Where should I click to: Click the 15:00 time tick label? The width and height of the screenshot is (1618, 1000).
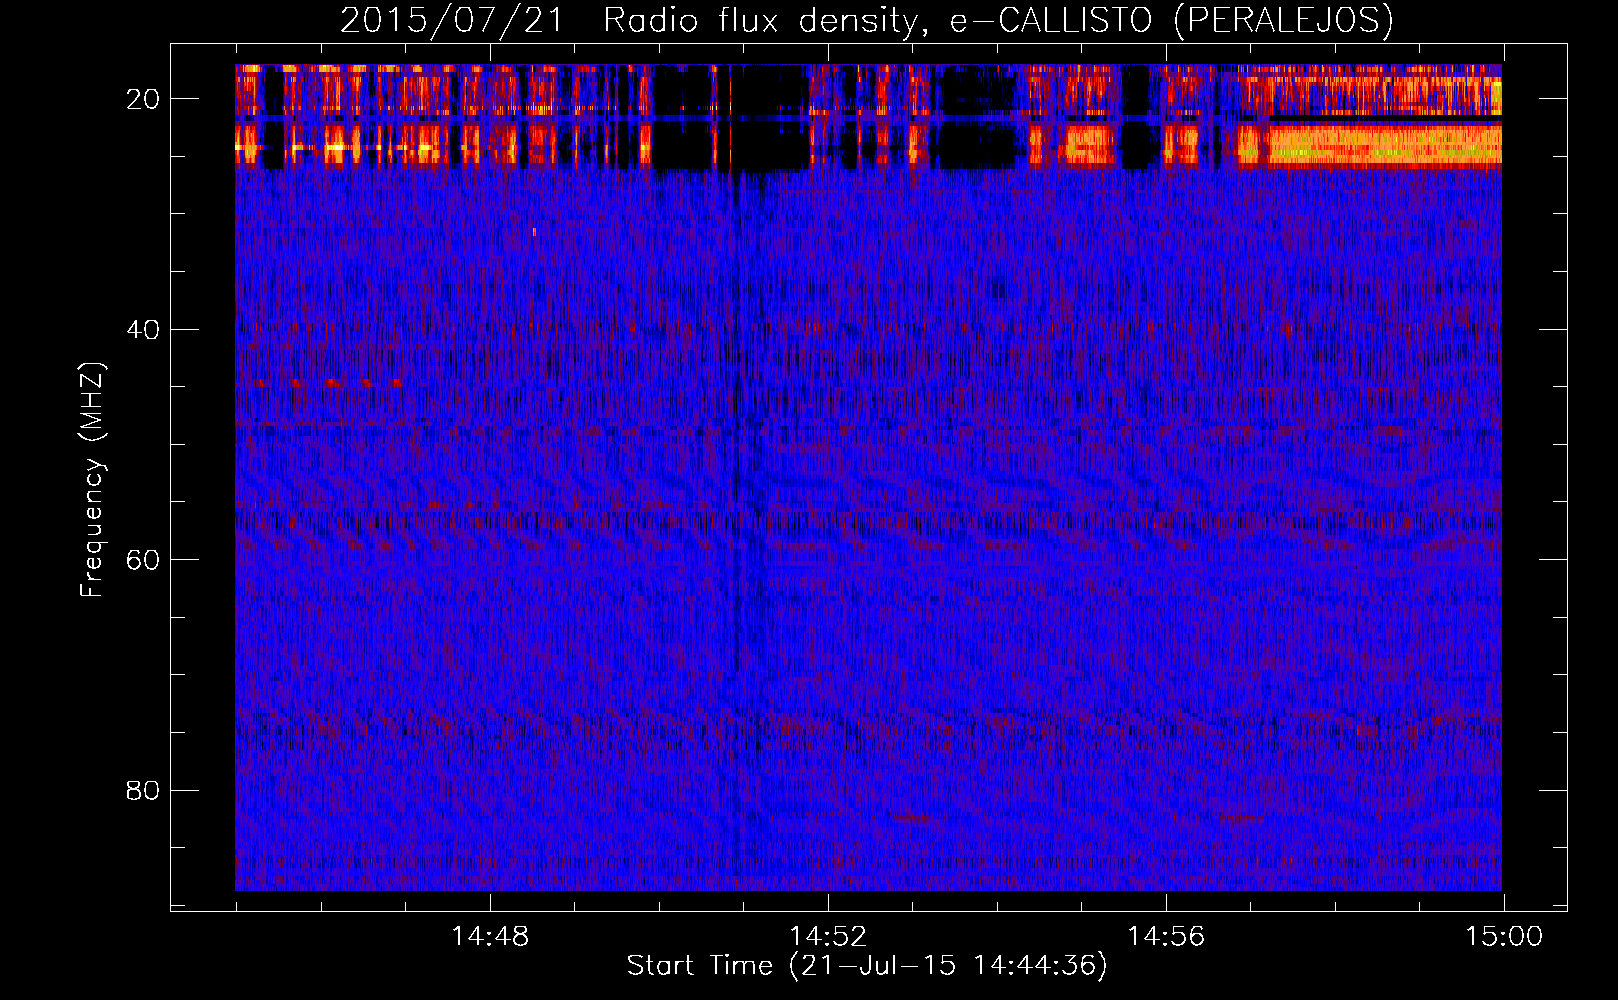point(1504,937)
